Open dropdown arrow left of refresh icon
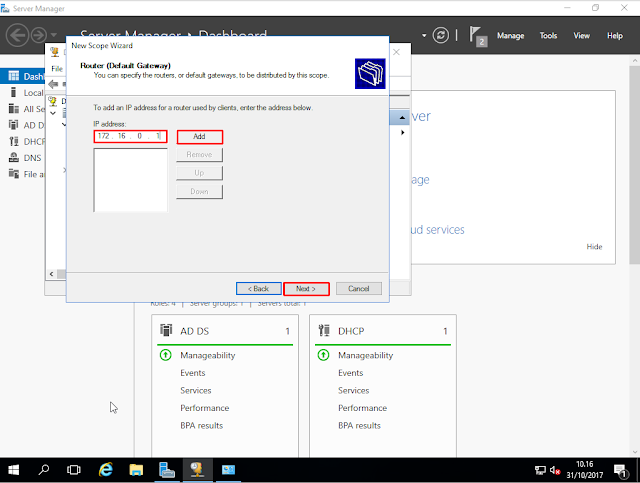Screen dimensions: 640x483 (x=424, y=36)
